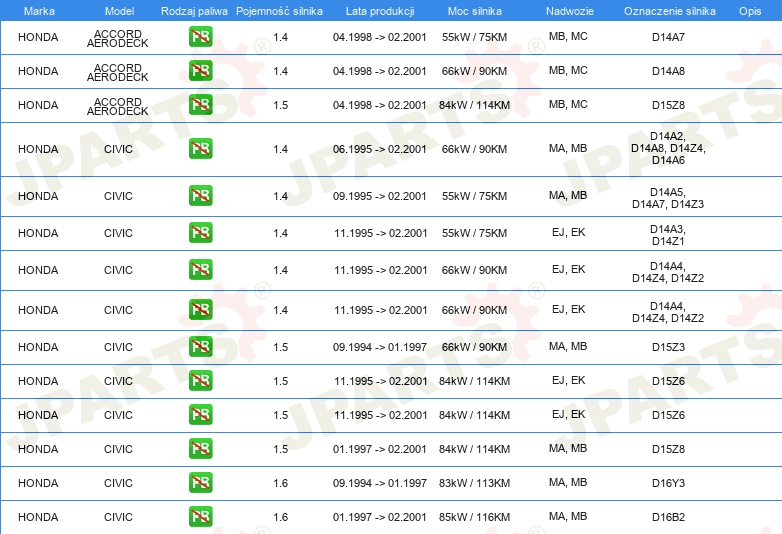Click fuel icon in Civic D14A3, D14Z1 row
This screenshot has height=534, width=782.
(200, 233)
